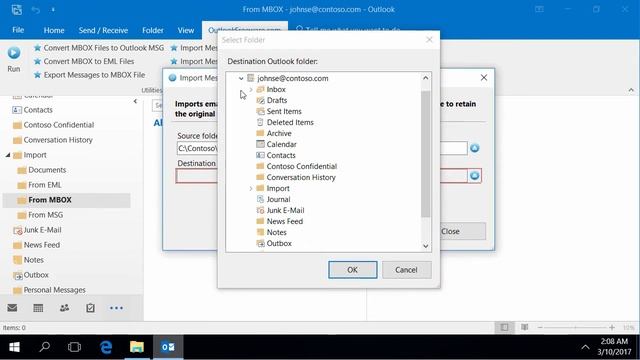This screenshot has width=640, height=360.
Task: Collapse the folder pane with the arrow
Action: pyautogui.click(x=135, y=101)
